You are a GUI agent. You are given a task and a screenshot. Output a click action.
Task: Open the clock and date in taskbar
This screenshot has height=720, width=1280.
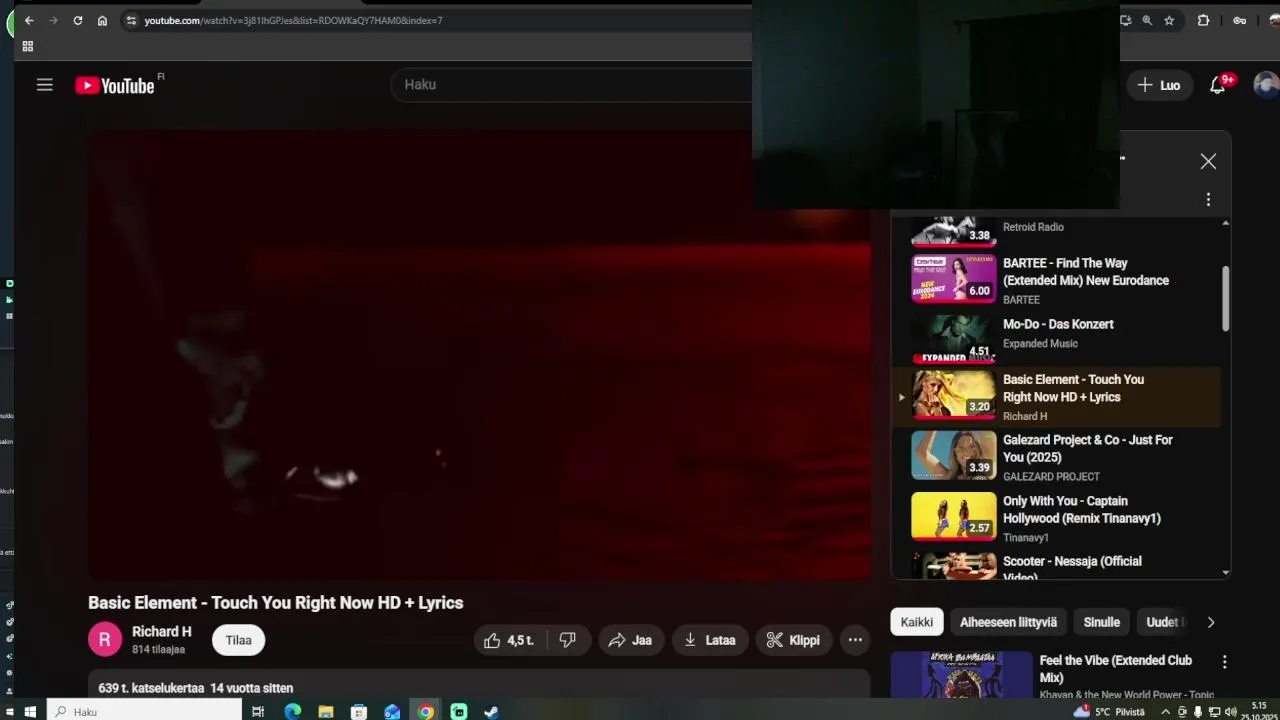pos(1258,711)
